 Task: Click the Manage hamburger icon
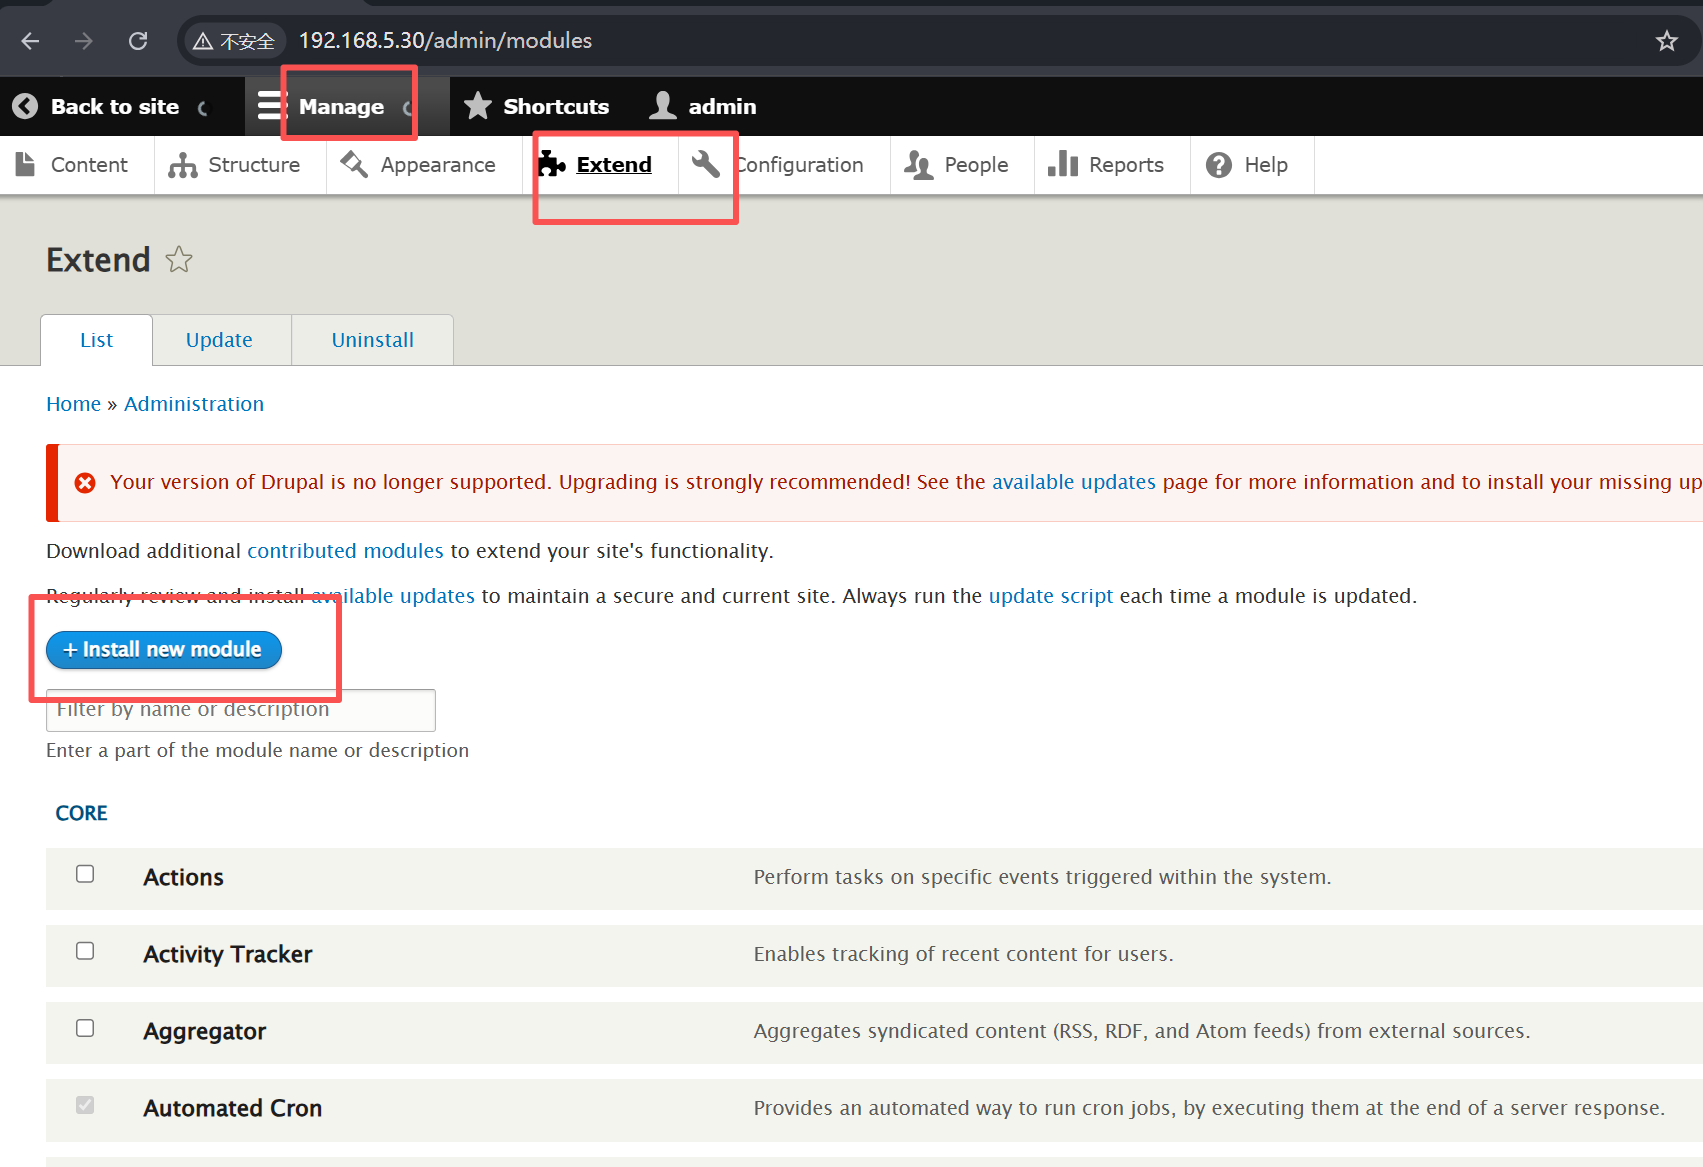pos(270,106)
